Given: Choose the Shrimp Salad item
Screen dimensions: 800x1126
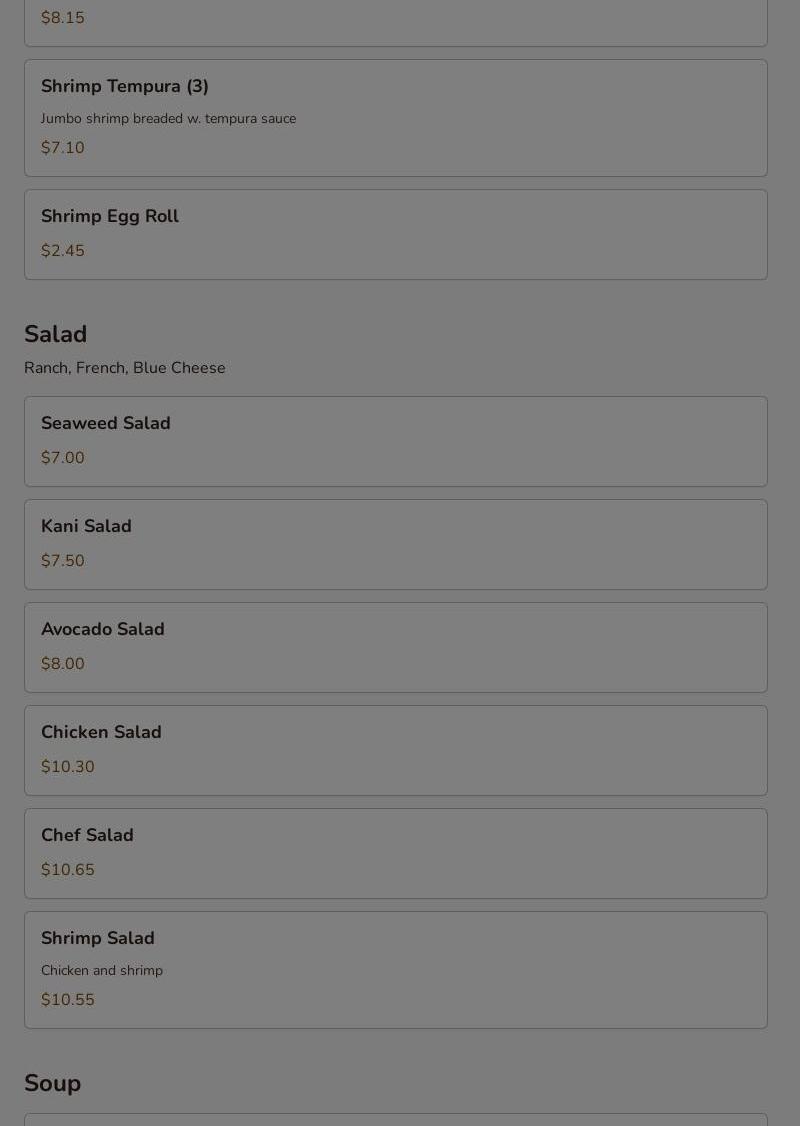Looking at the screenshot, I should pos(98,939).
